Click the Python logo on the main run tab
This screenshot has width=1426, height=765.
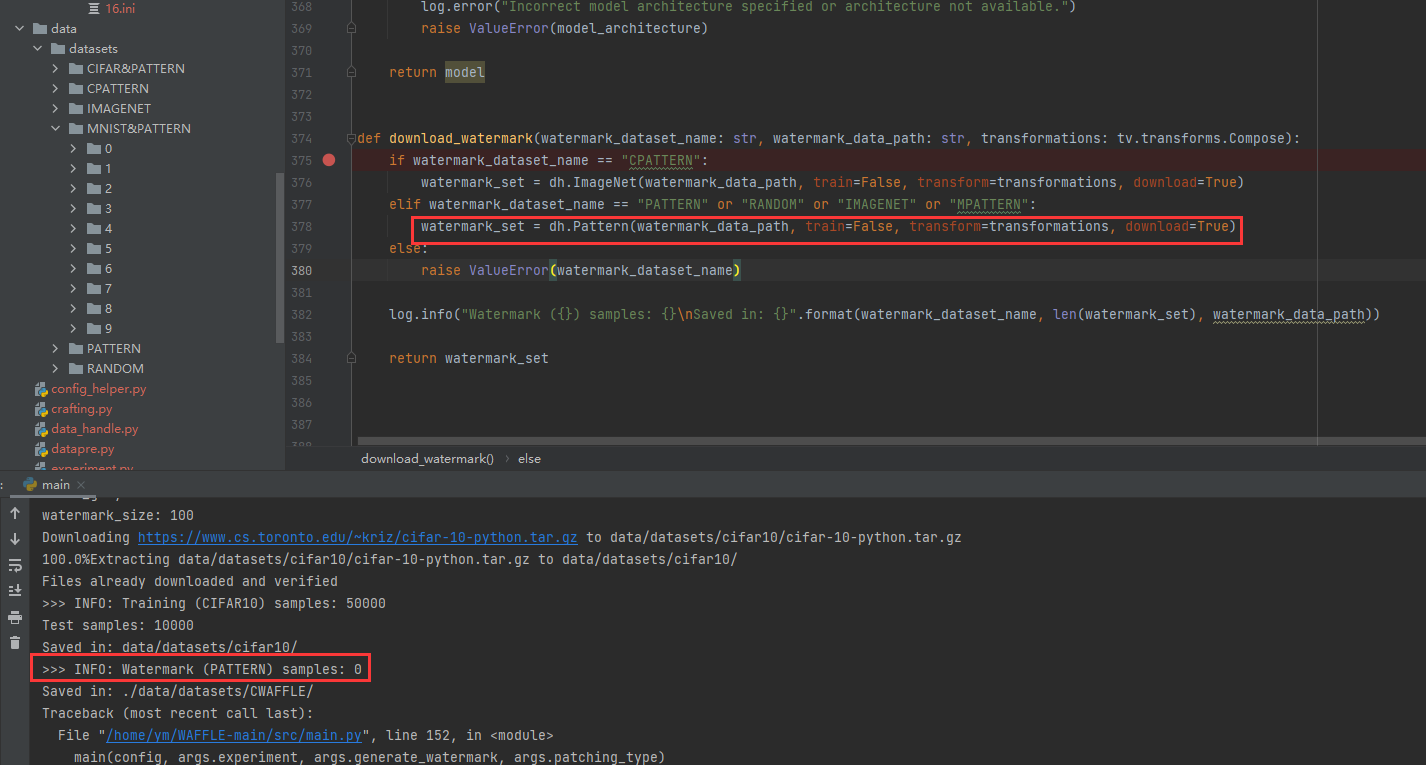[x=28, y=484]
